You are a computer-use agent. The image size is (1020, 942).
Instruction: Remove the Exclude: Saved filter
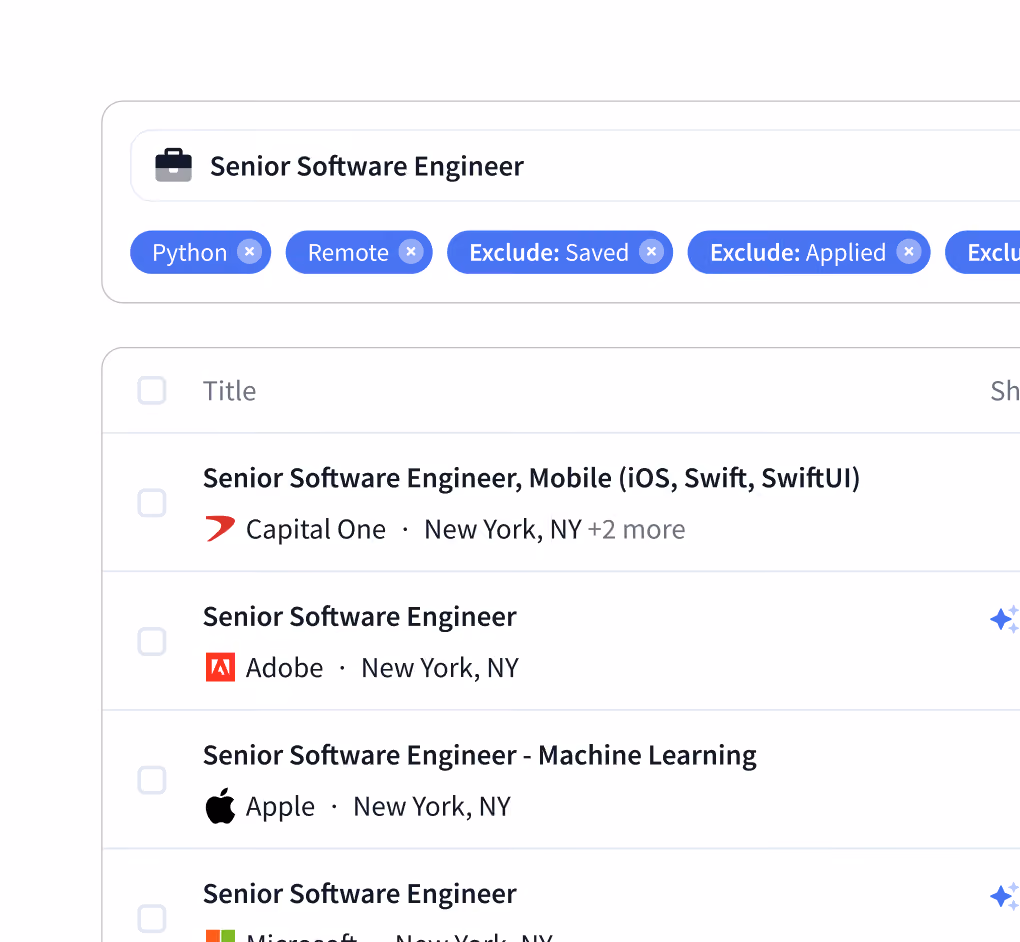[651, 252]
